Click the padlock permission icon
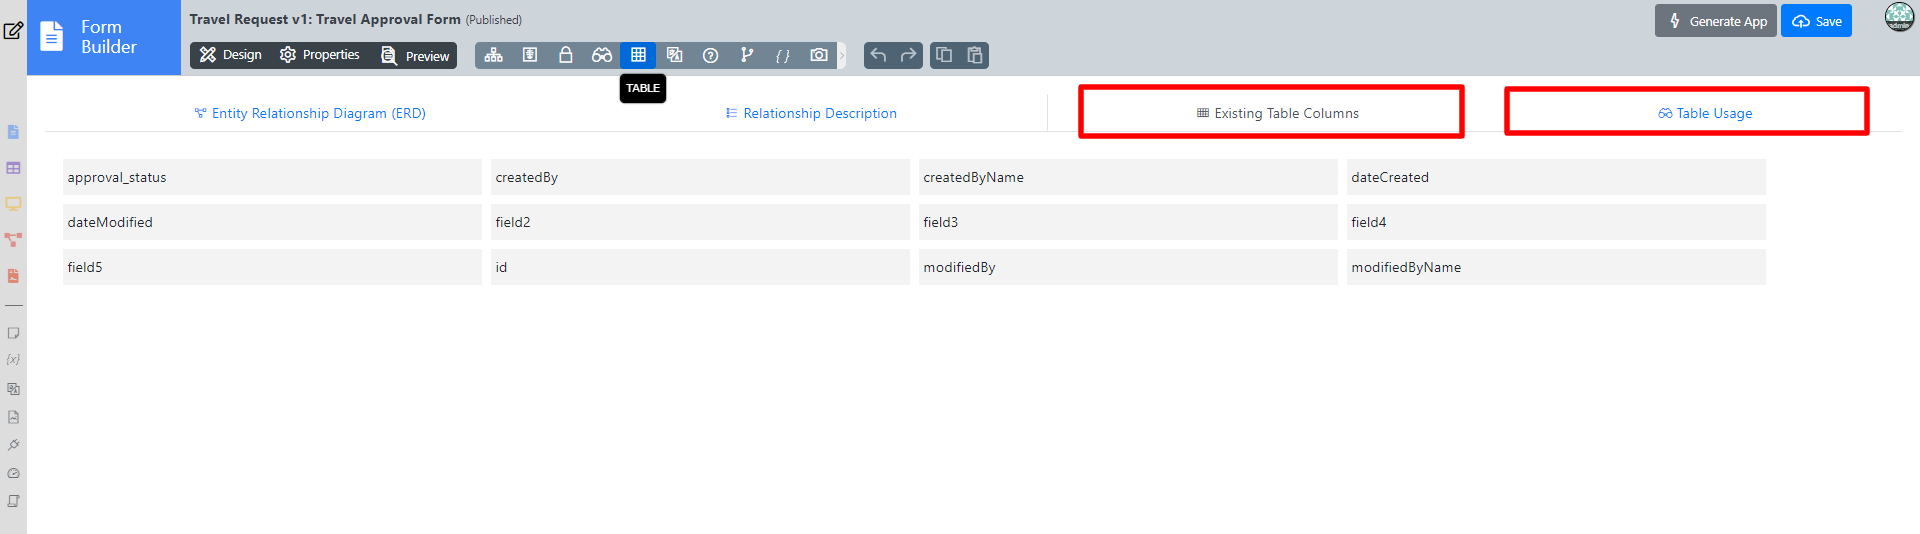 point(566,55)
